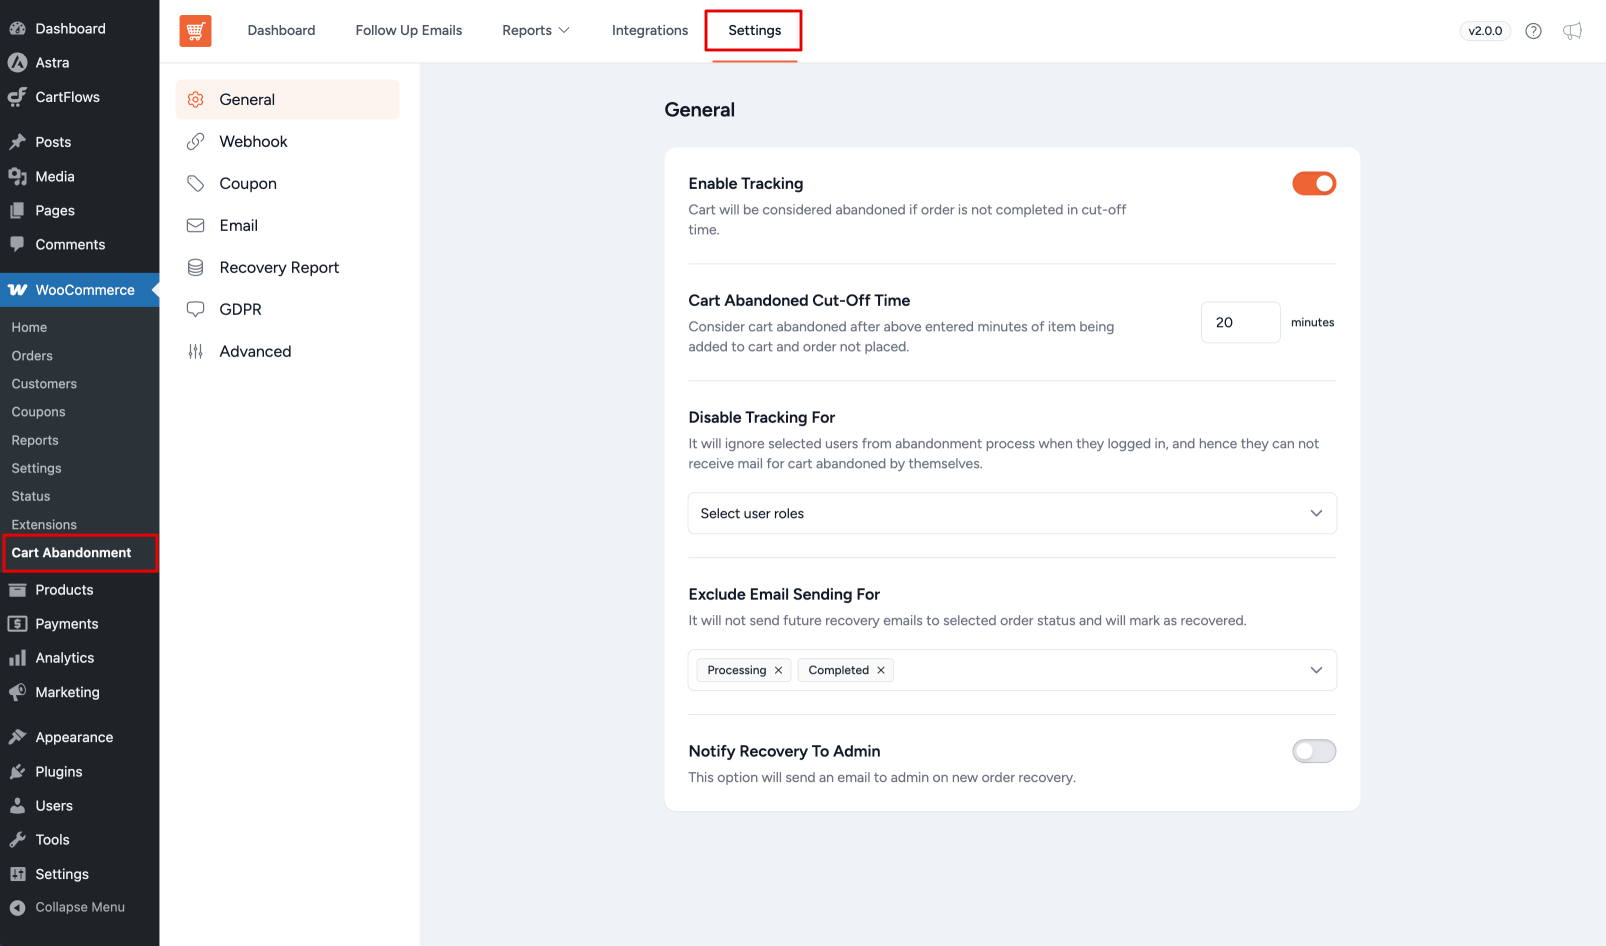Click the megaphone announcements icon
Image resolution: width=1606 pixels, height=946 pixels.
(x=1573, y=31)
